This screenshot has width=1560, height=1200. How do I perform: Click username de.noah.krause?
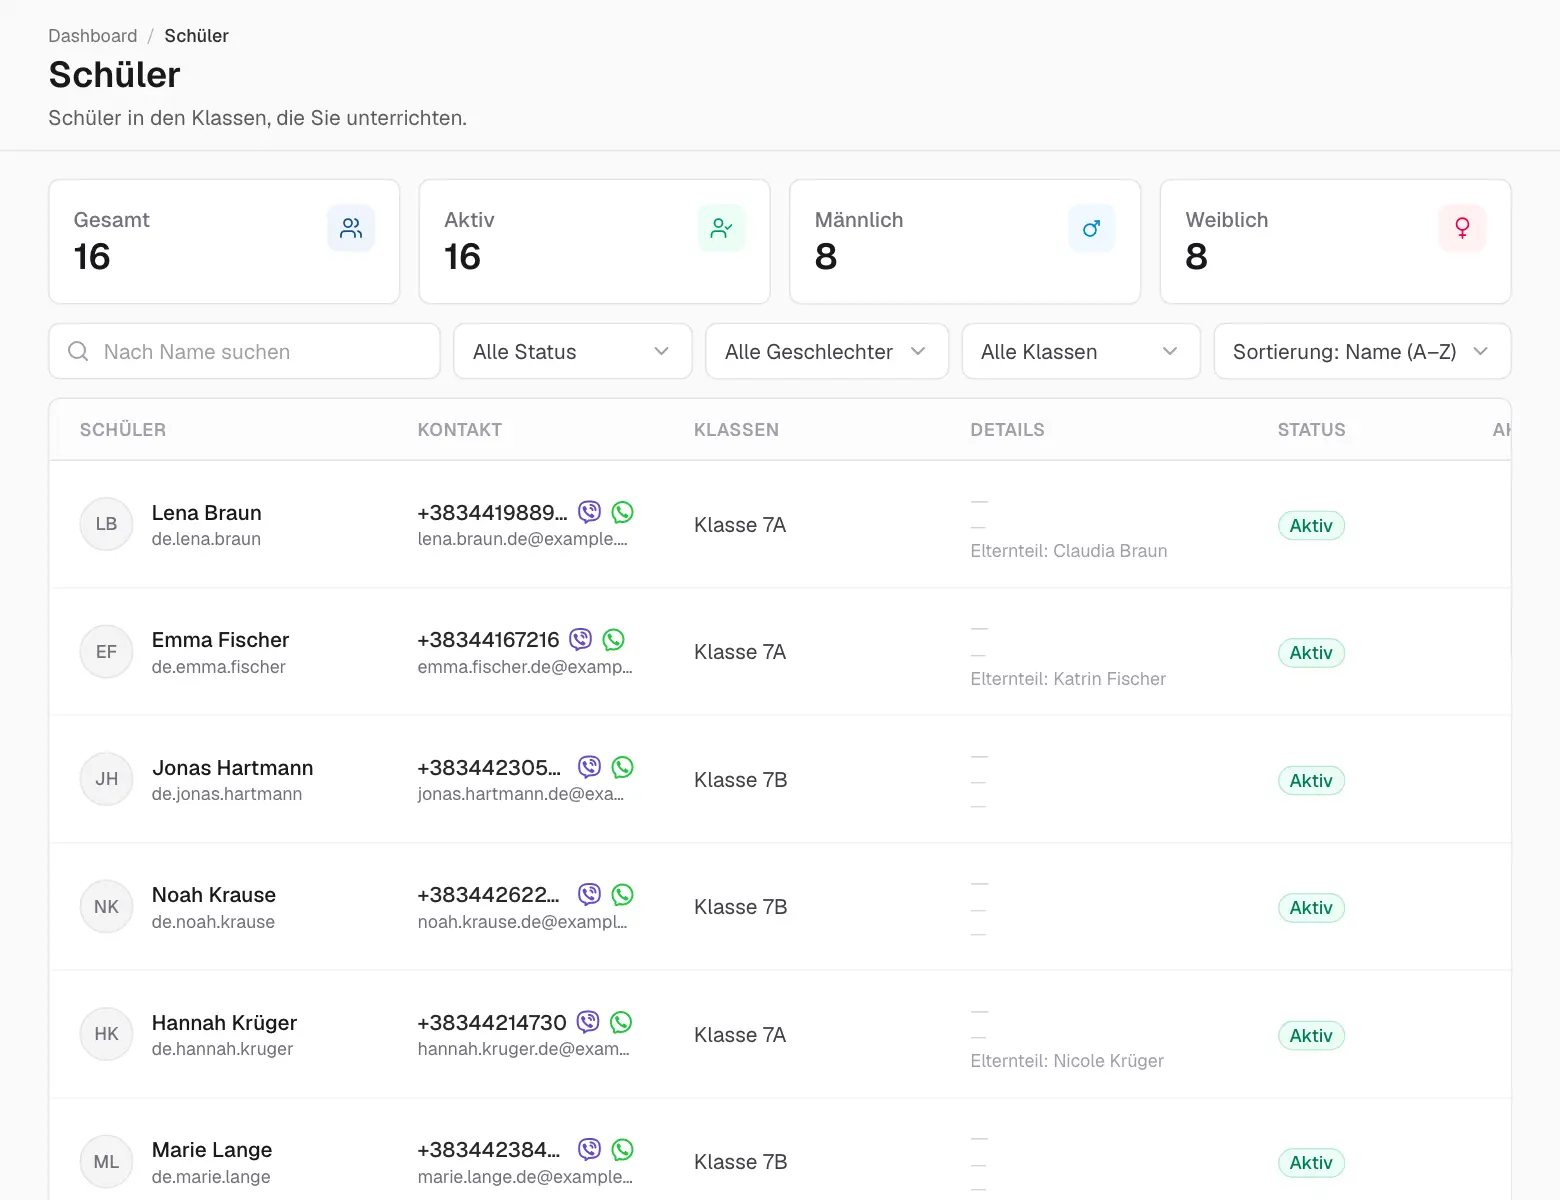tap(213, 922)
